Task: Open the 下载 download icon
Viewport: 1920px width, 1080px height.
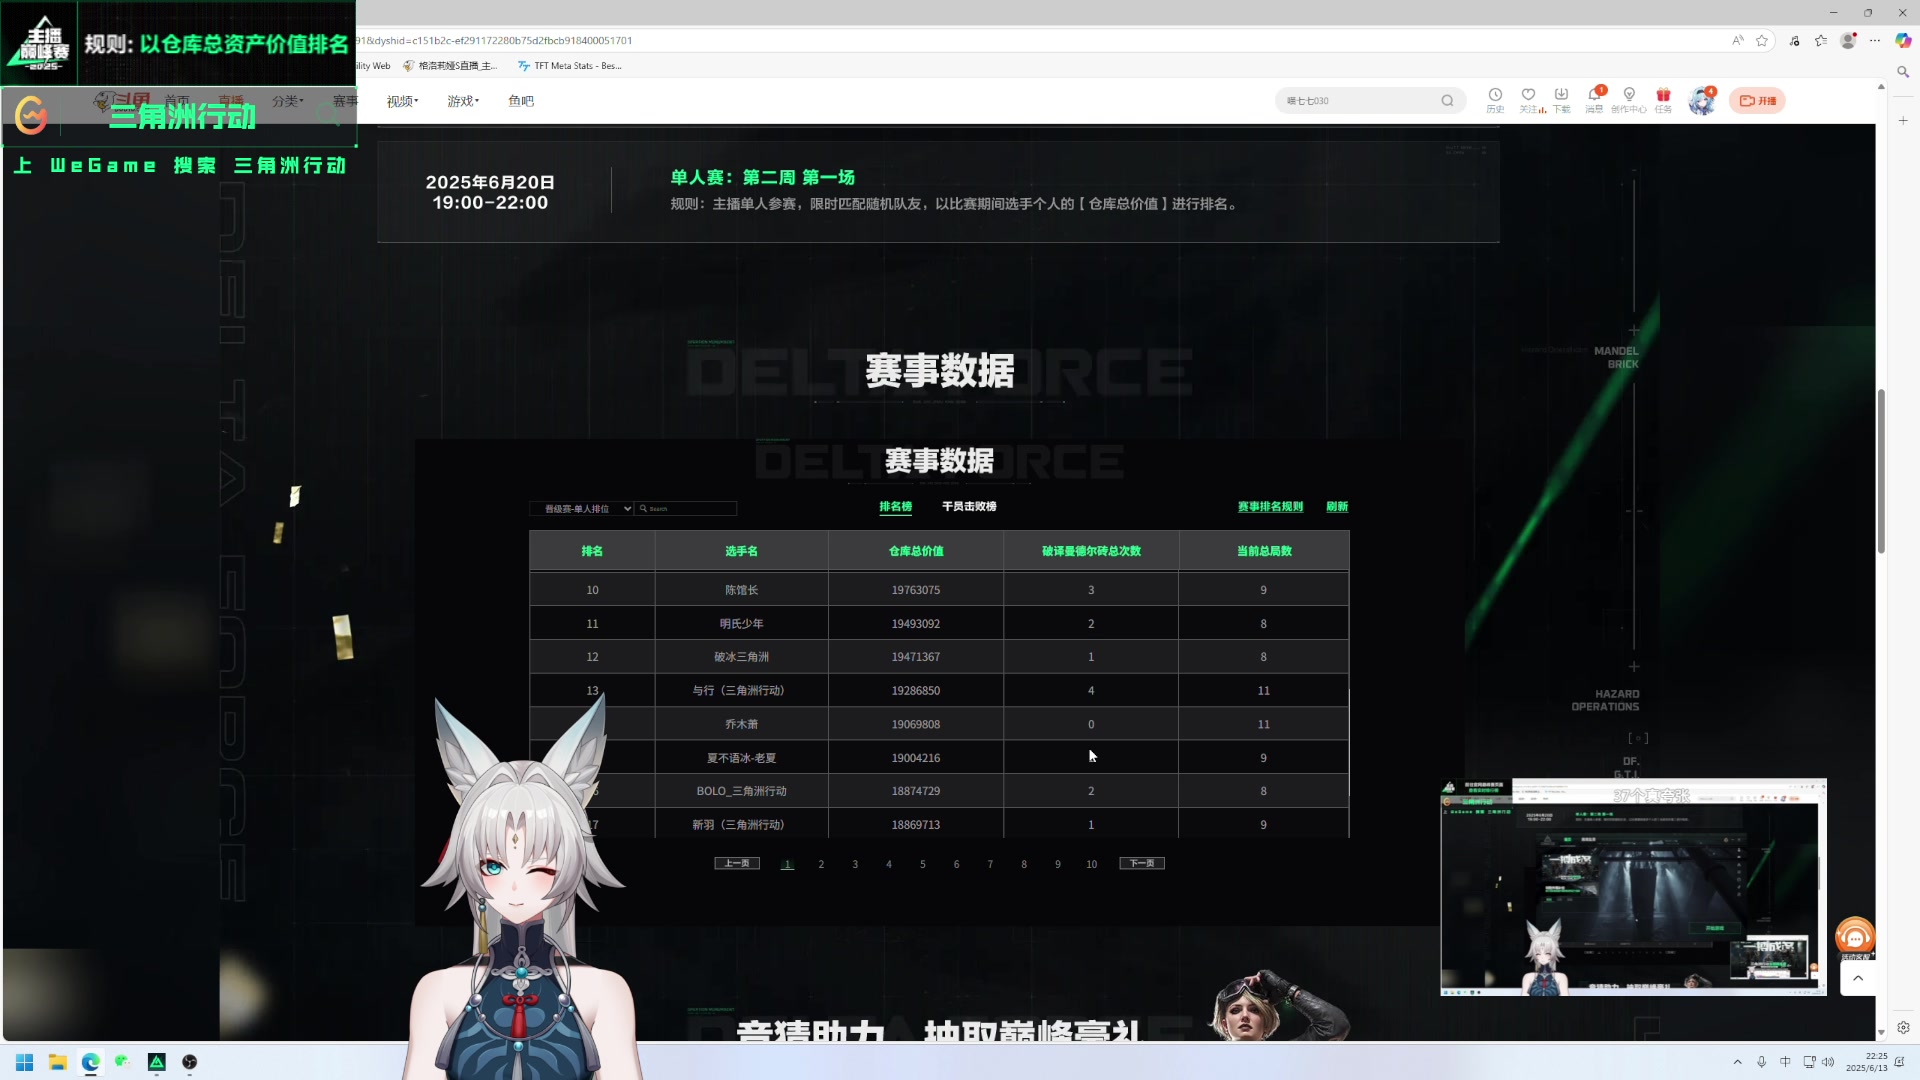Action: pyautogui.click(x=1561, y=100)
